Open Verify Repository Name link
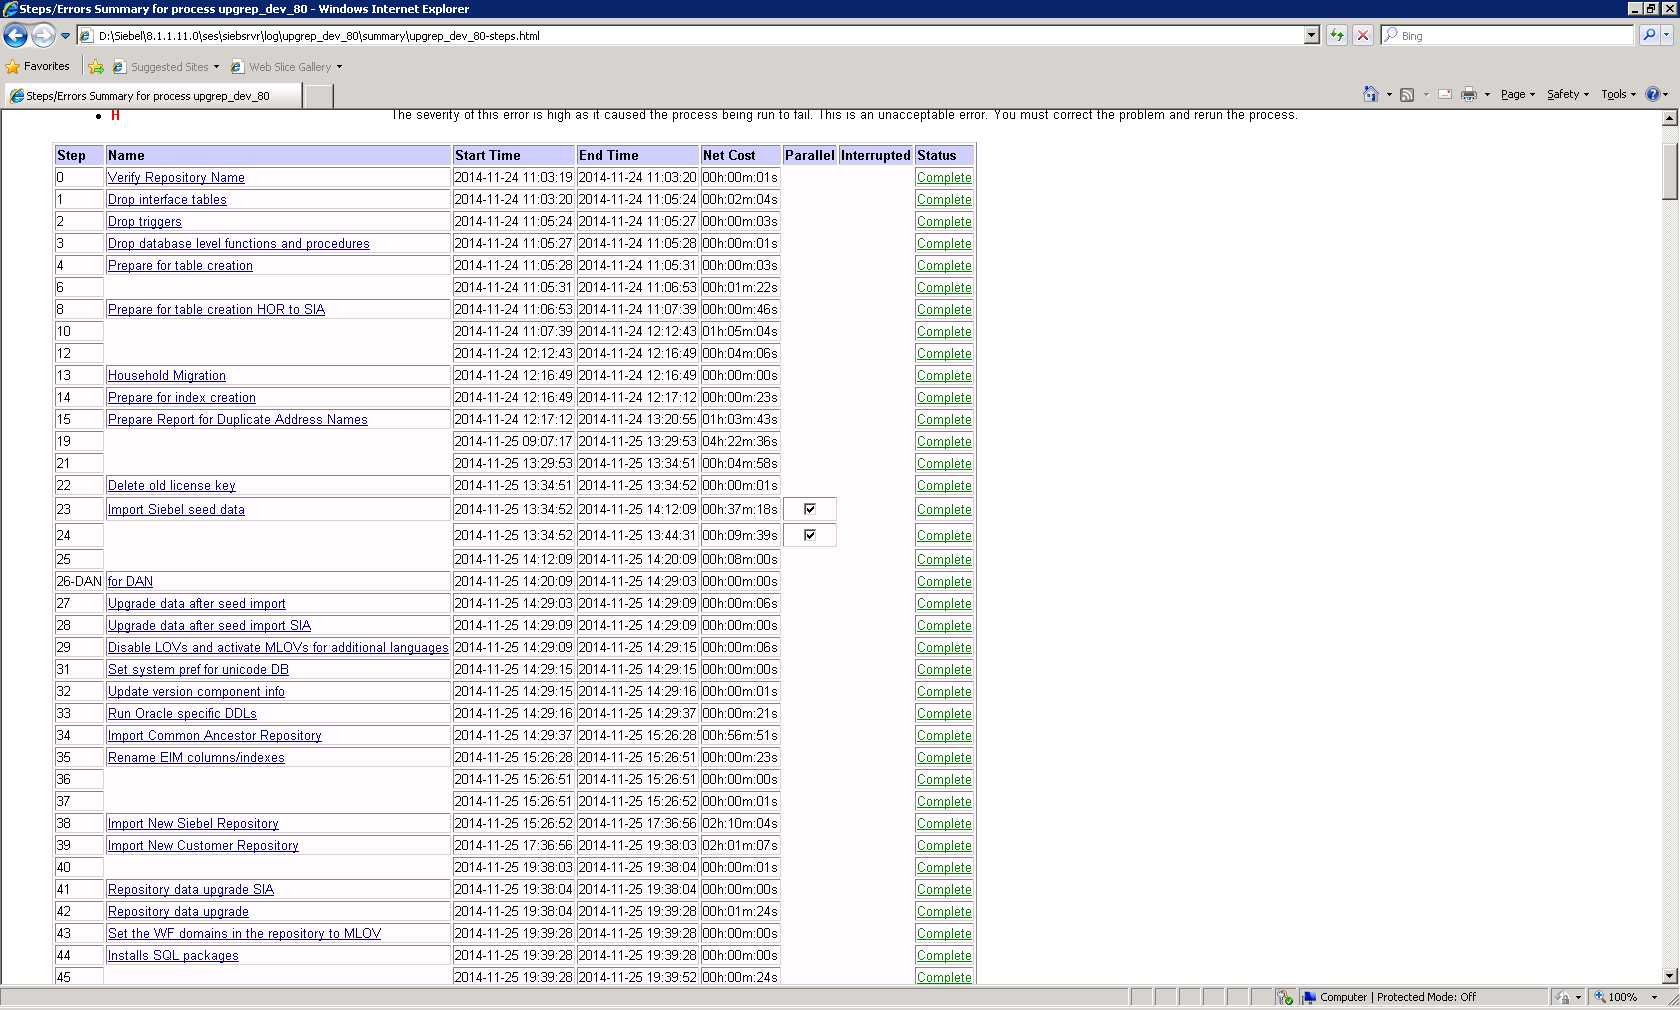The height and width of the screenshot is (1010, 1680). tap(176, 178)
